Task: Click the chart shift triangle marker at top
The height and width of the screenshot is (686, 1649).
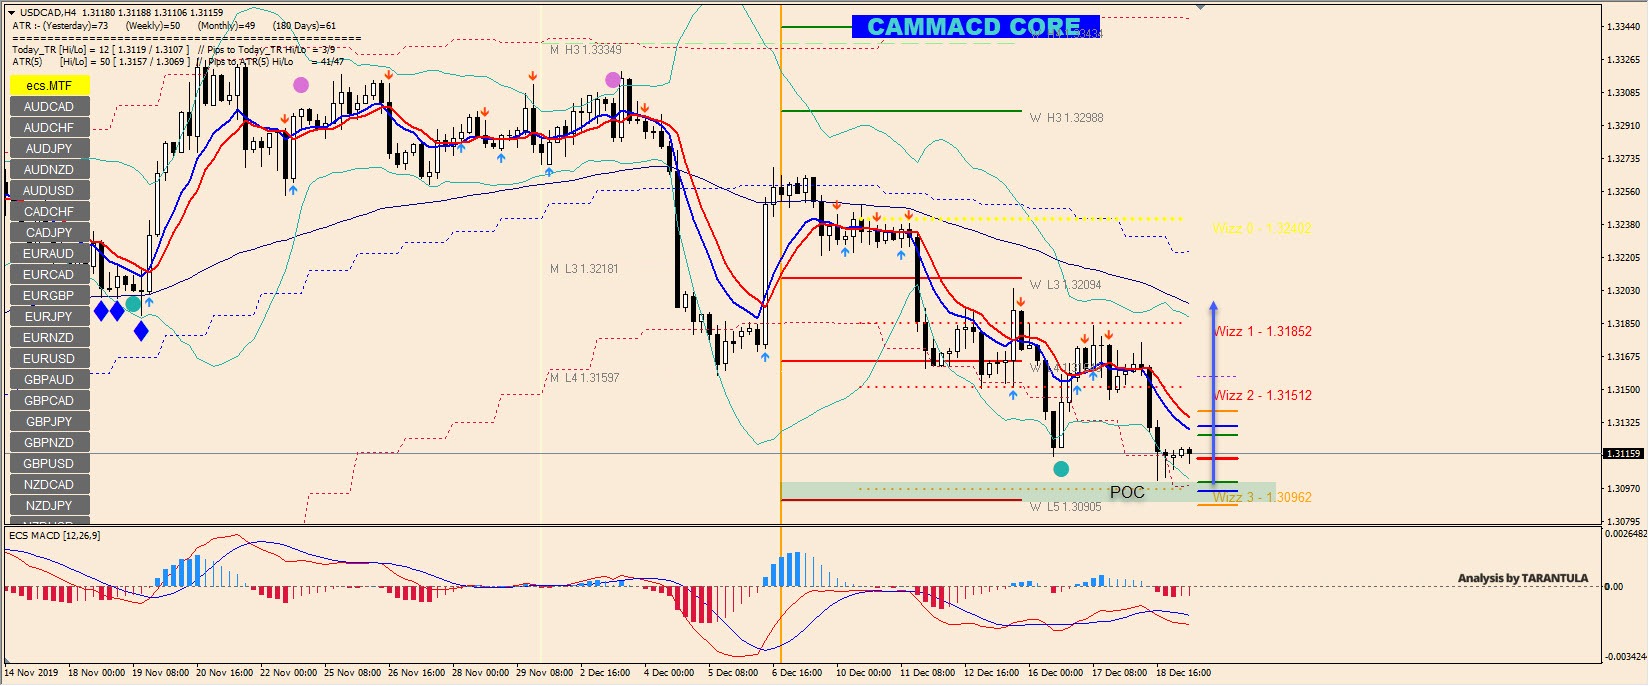Action: coord(1200,7)
